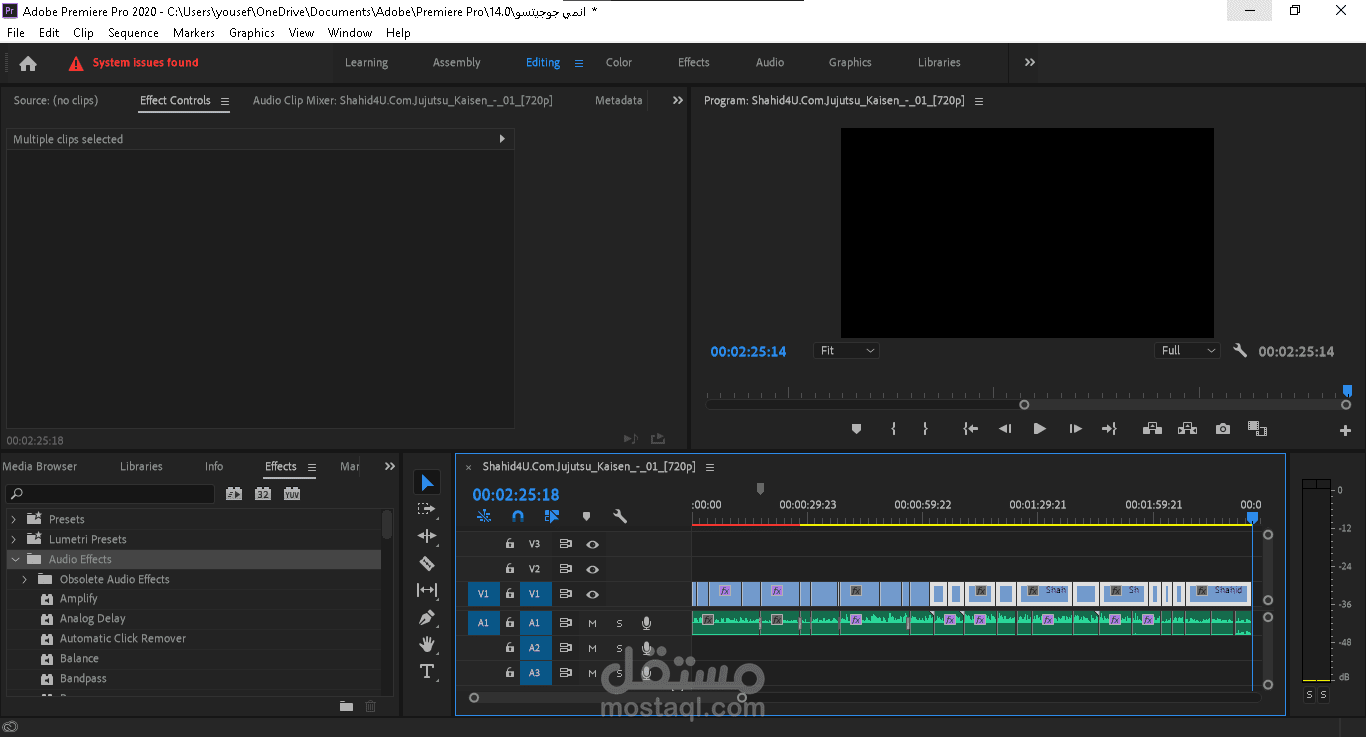The width and height of the screenshot is (1366, 737).
Task: Switch to the Assembly workspace
Action: [457, 62]
